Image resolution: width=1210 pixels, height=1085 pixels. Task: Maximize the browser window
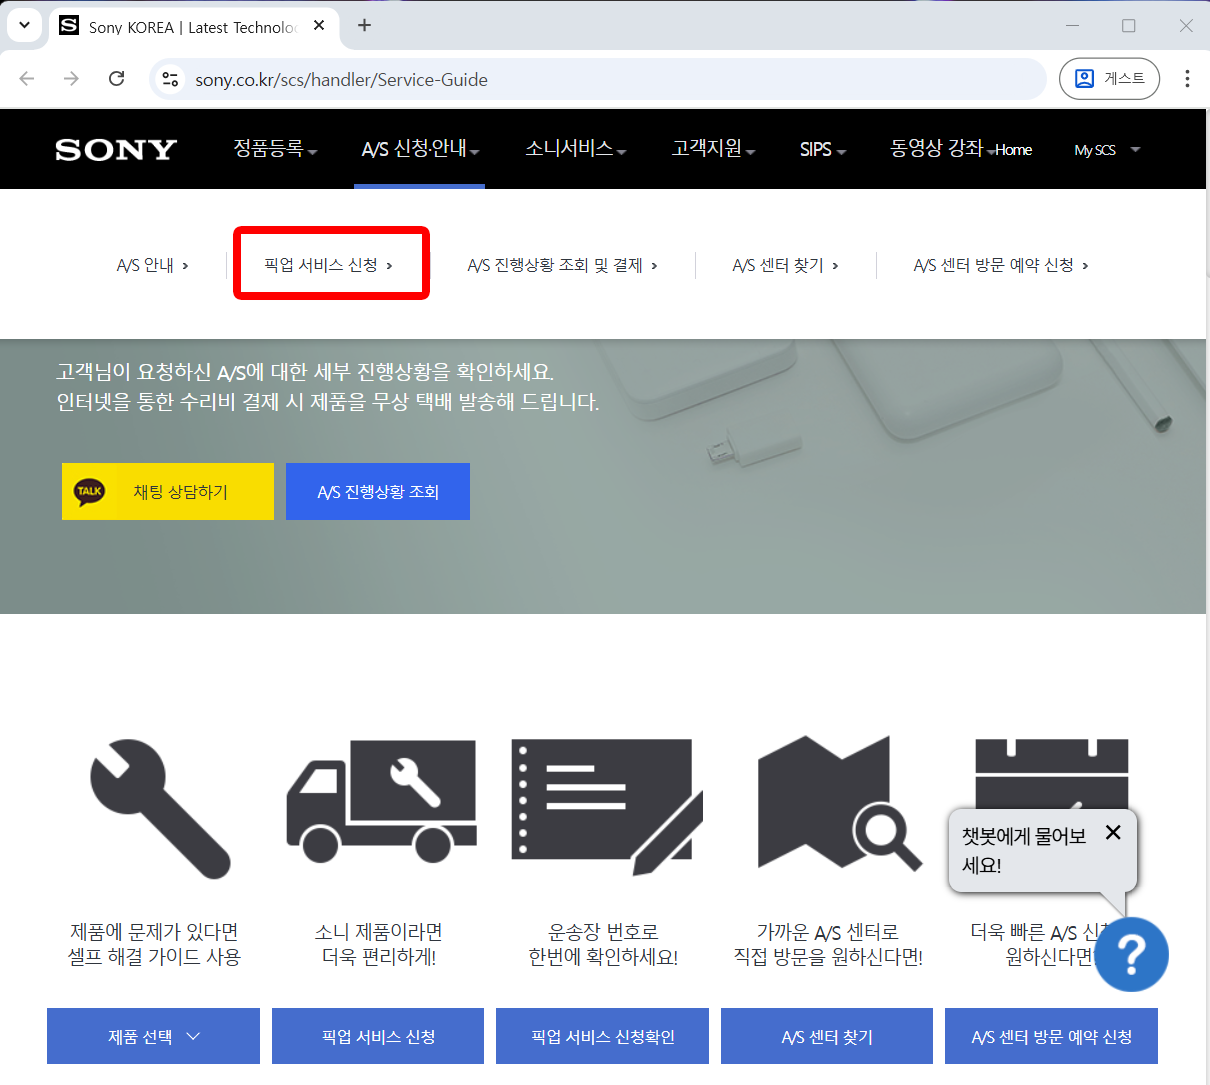coord(1129,26)
